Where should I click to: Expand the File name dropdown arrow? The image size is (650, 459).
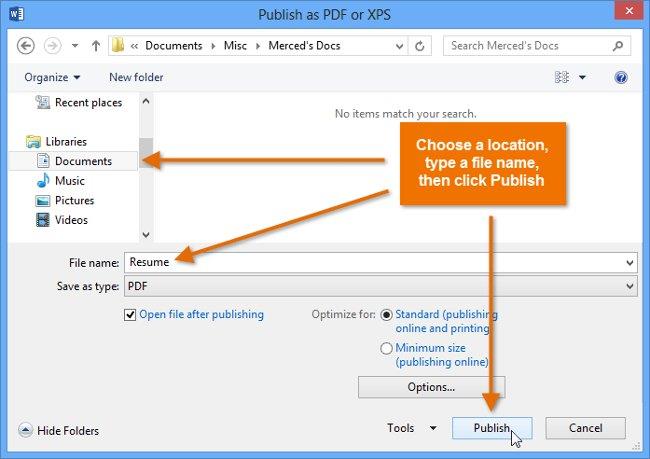point(630,263)
